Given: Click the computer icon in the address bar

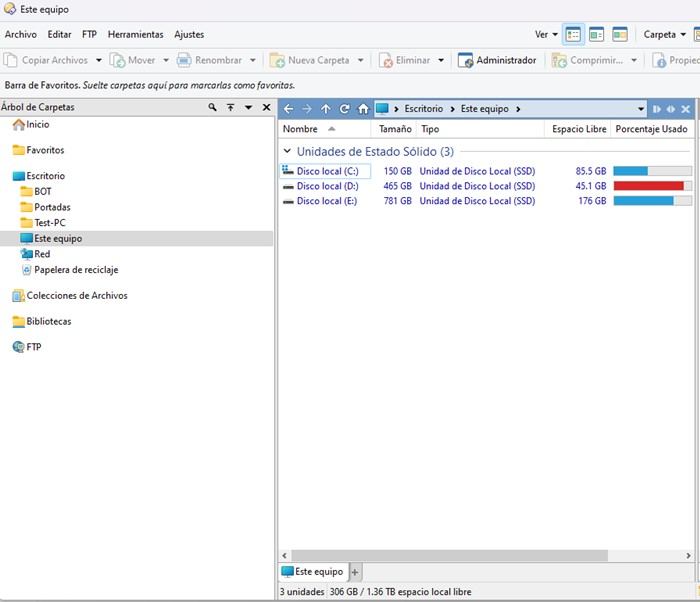Looking at the screenshot, I should (382, 109).
